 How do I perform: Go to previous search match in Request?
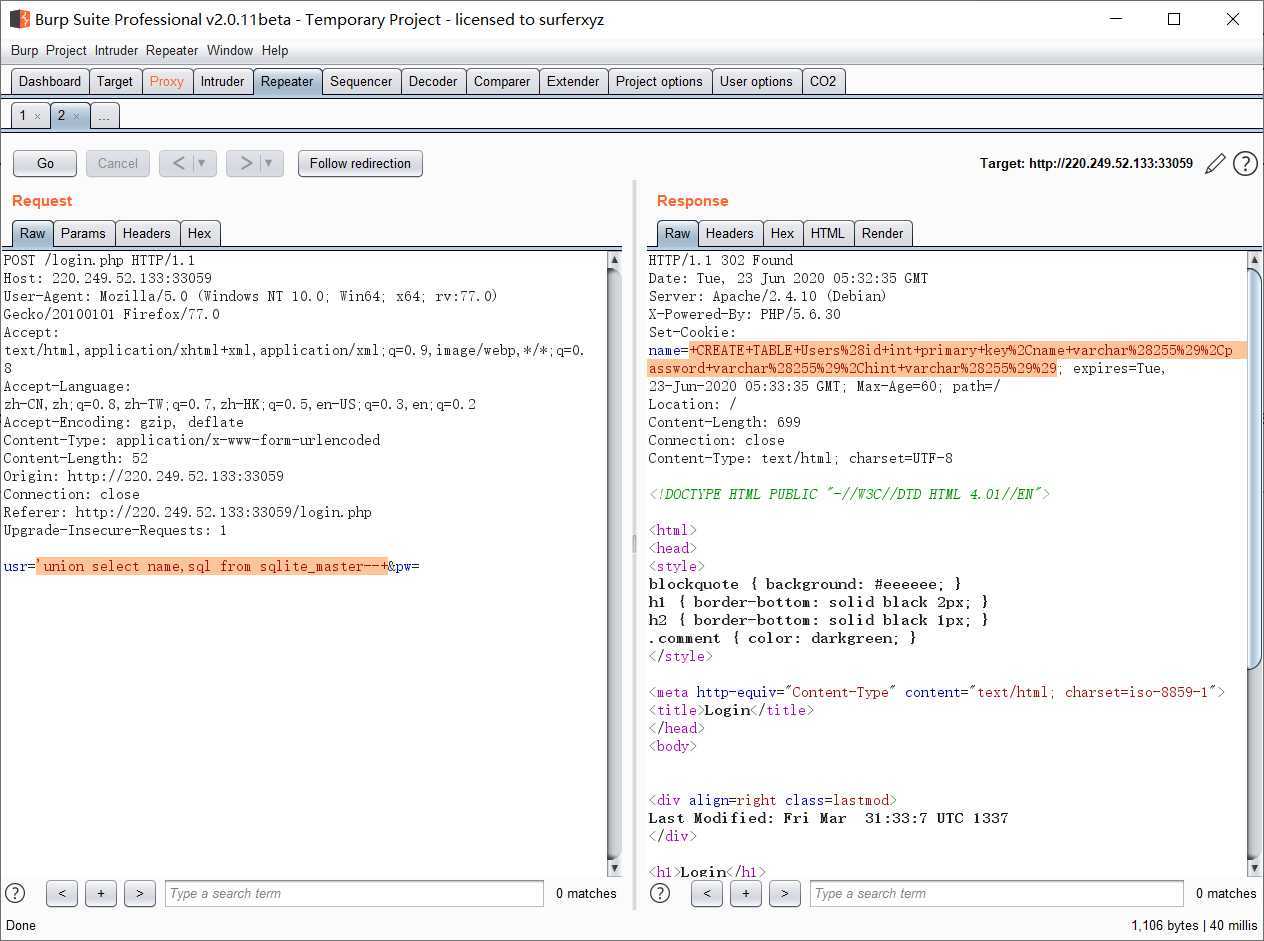[62, 893]
